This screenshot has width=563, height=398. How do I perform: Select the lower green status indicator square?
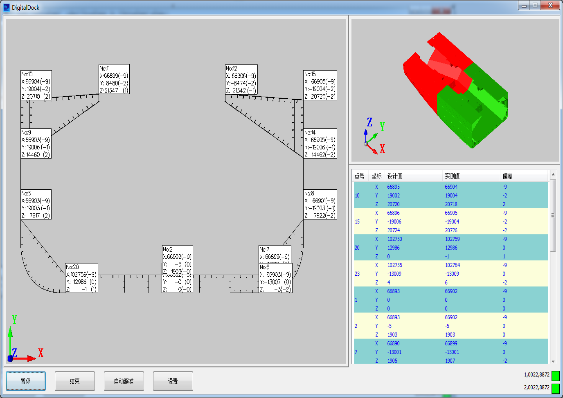(x=555, y=388)
